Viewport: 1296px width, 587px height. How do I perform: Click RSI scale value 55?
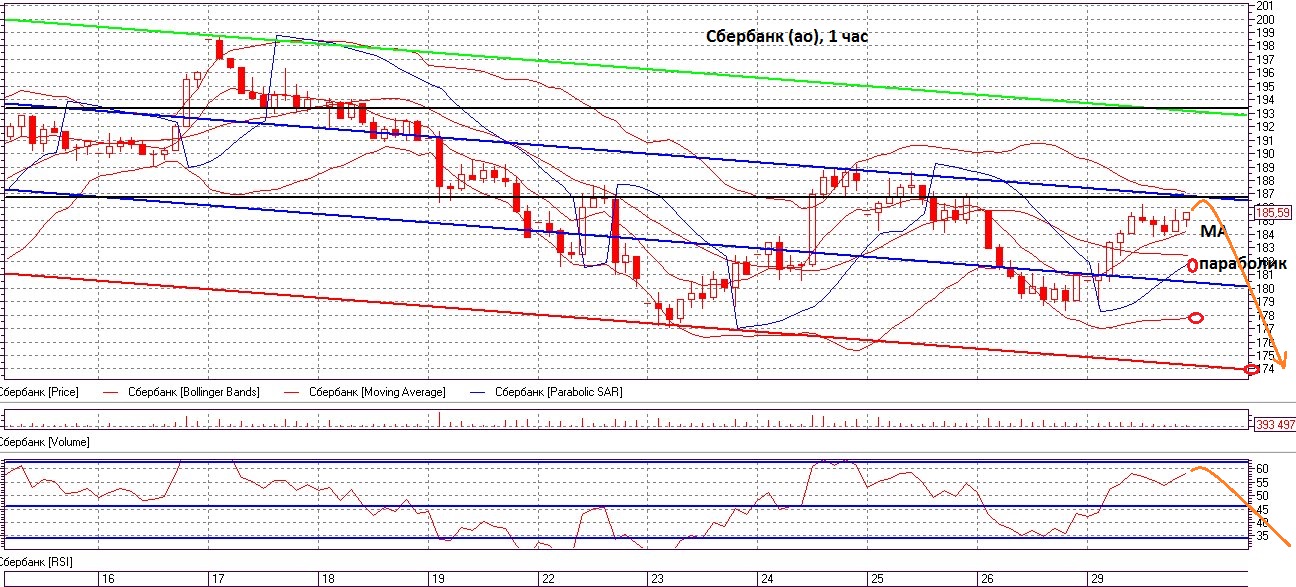point(1263,482)
